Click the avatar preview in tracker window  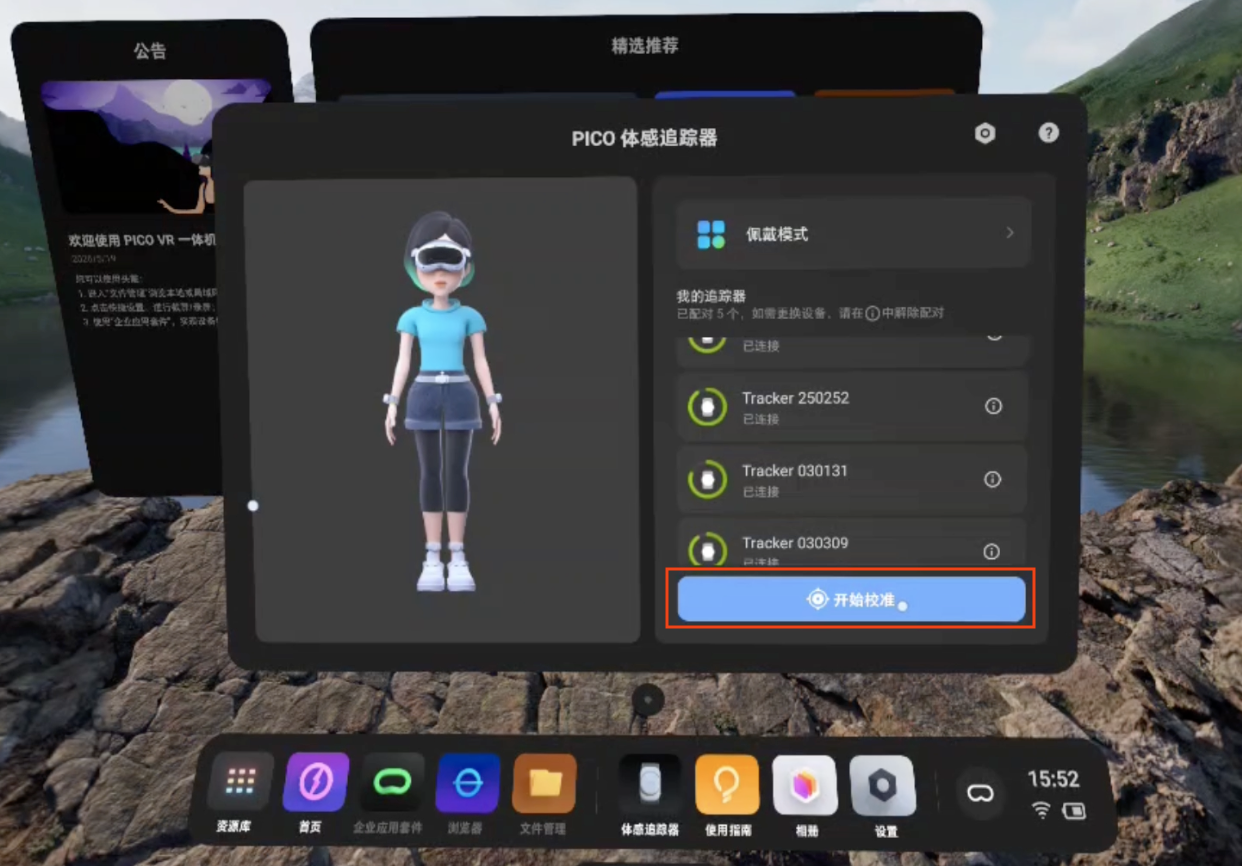coord(441,410)
